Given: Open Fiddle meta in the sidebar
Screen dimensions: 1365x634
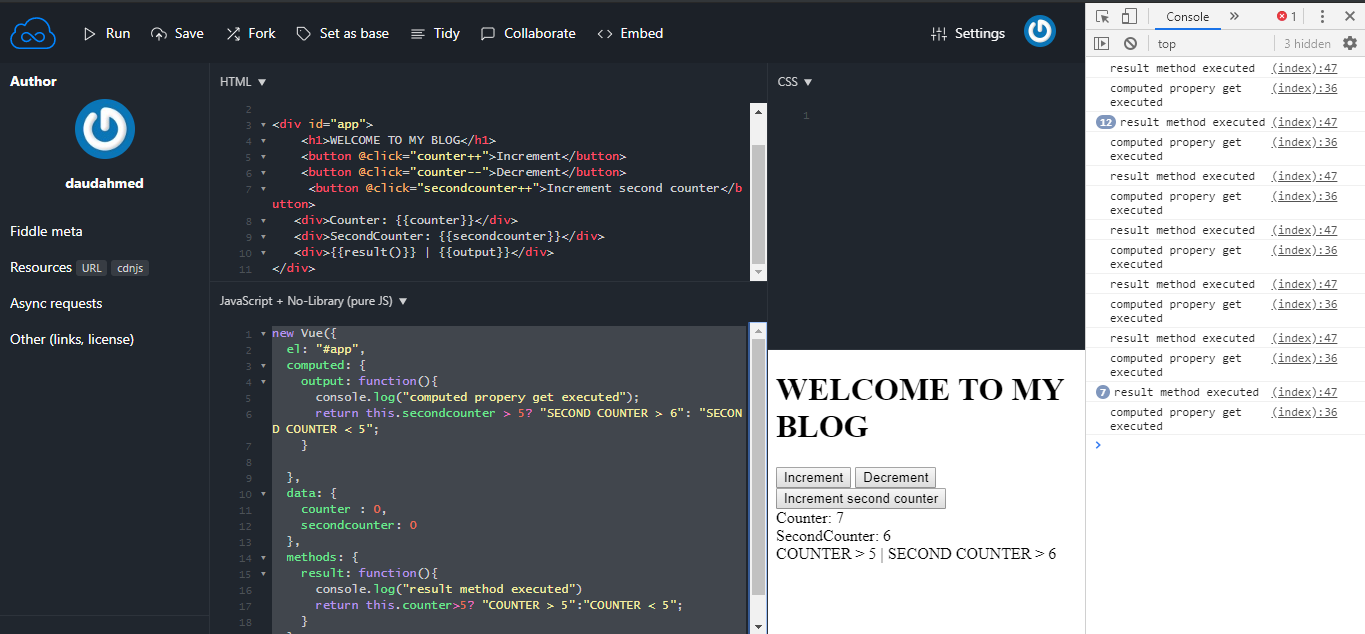Looking at the screenshot, I should (46, 231).
